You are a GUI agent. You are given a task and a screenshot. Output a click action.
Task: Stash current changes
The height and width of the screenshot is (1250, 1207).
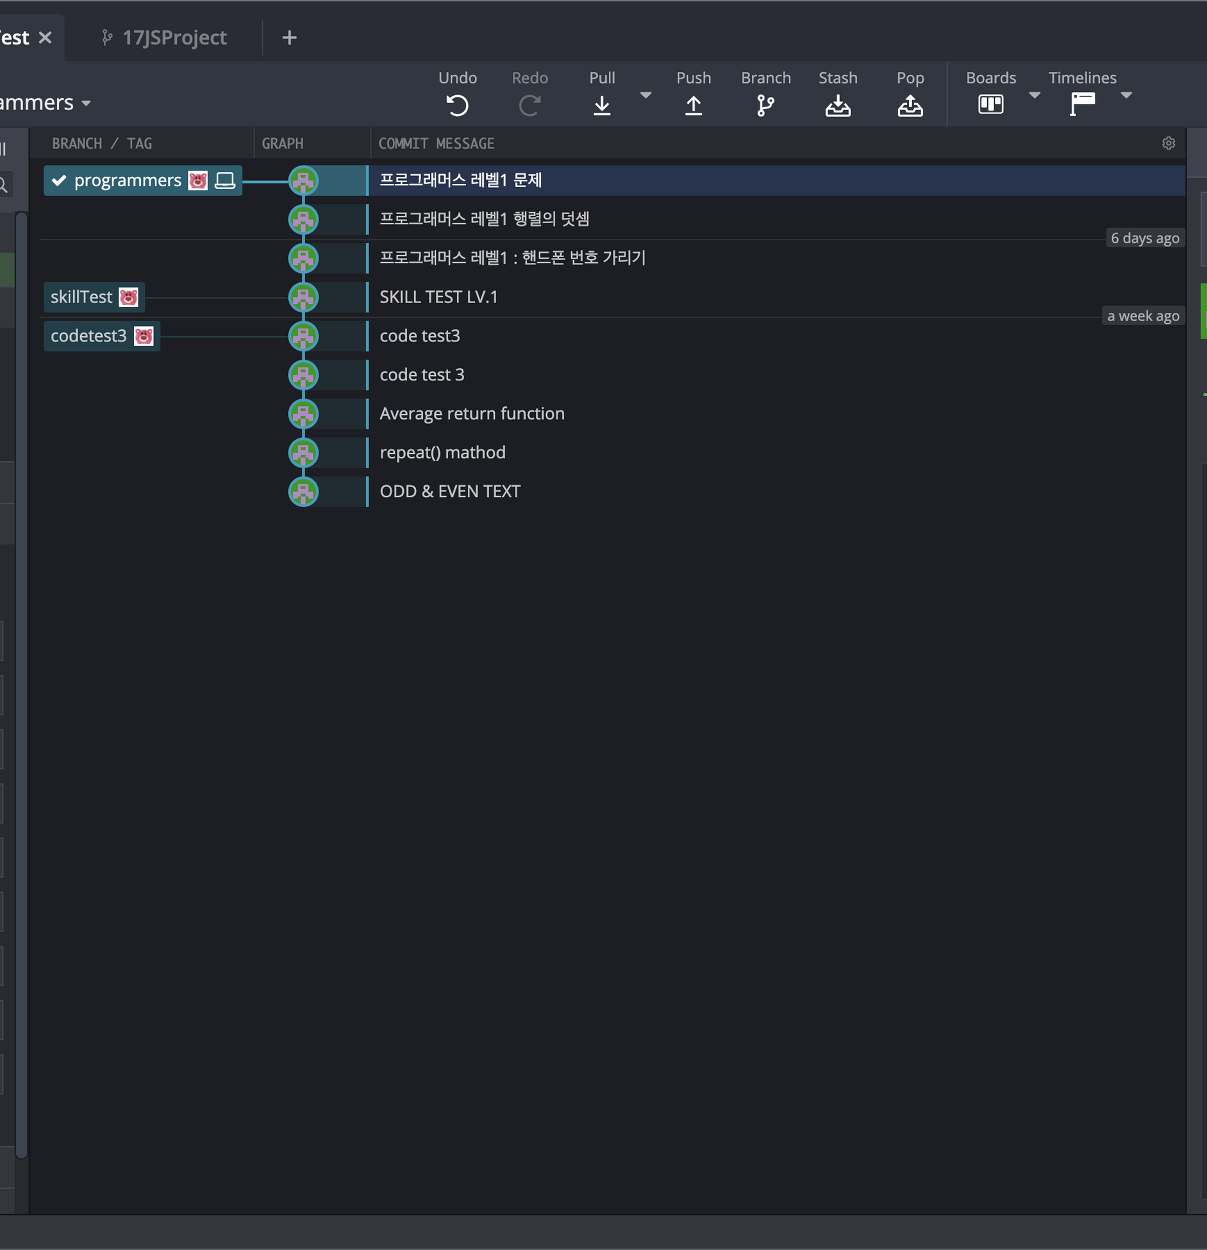click(x=838, y=105)
